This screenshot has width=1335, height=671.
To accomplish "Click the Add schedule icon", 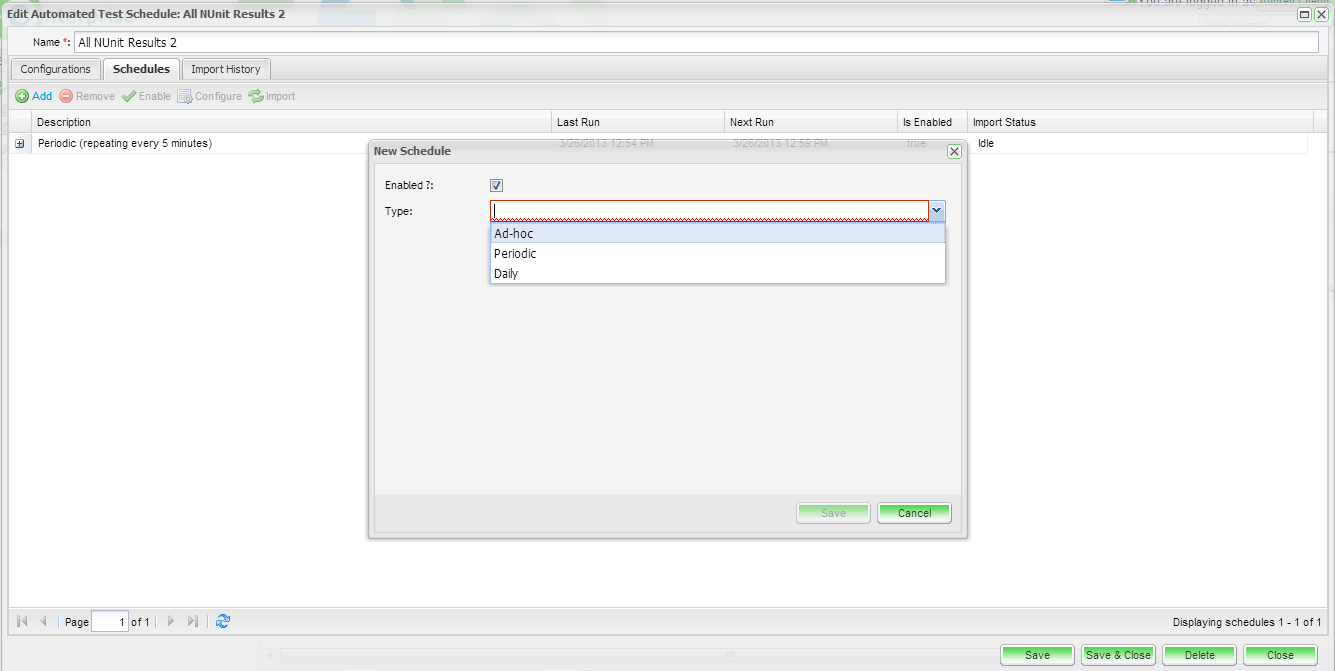I will 22,96.
